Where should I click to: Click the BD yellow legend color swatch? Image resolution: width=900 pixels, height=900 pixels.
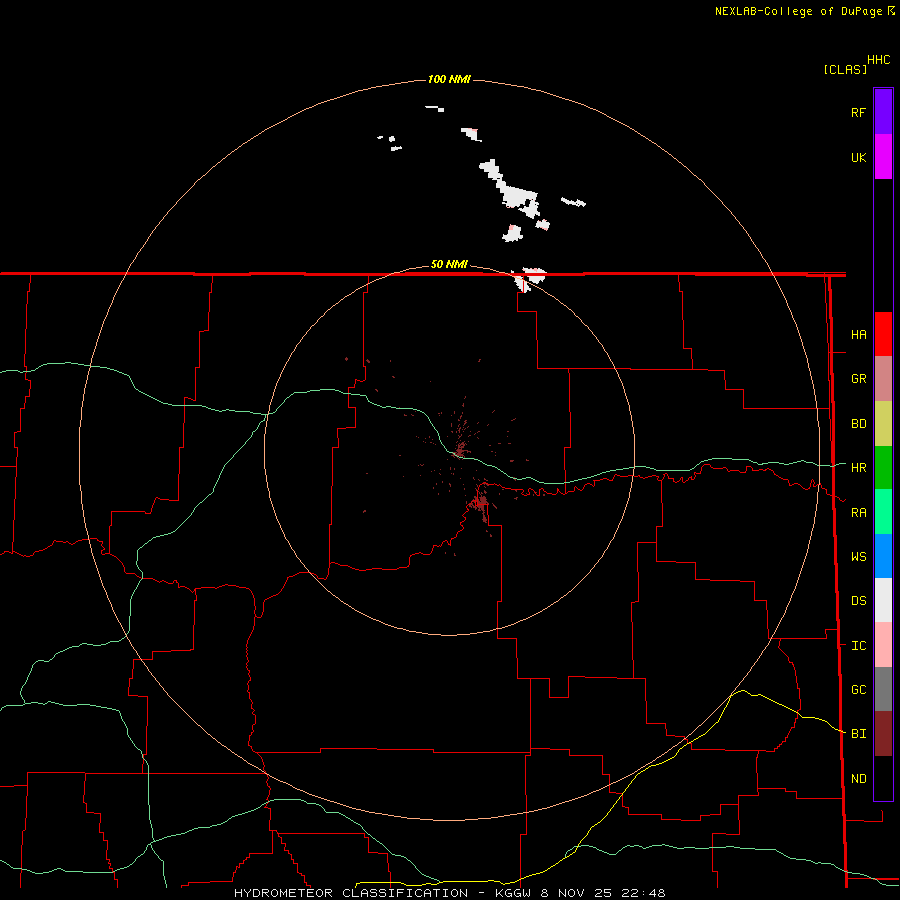883,424
